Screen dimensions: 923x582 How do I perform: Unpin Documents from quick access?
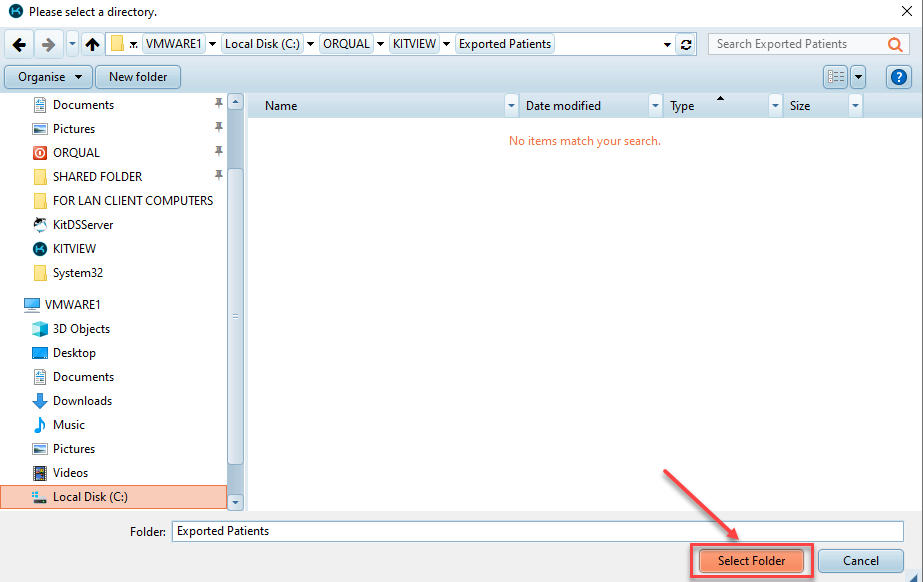(x=218, y=104)
